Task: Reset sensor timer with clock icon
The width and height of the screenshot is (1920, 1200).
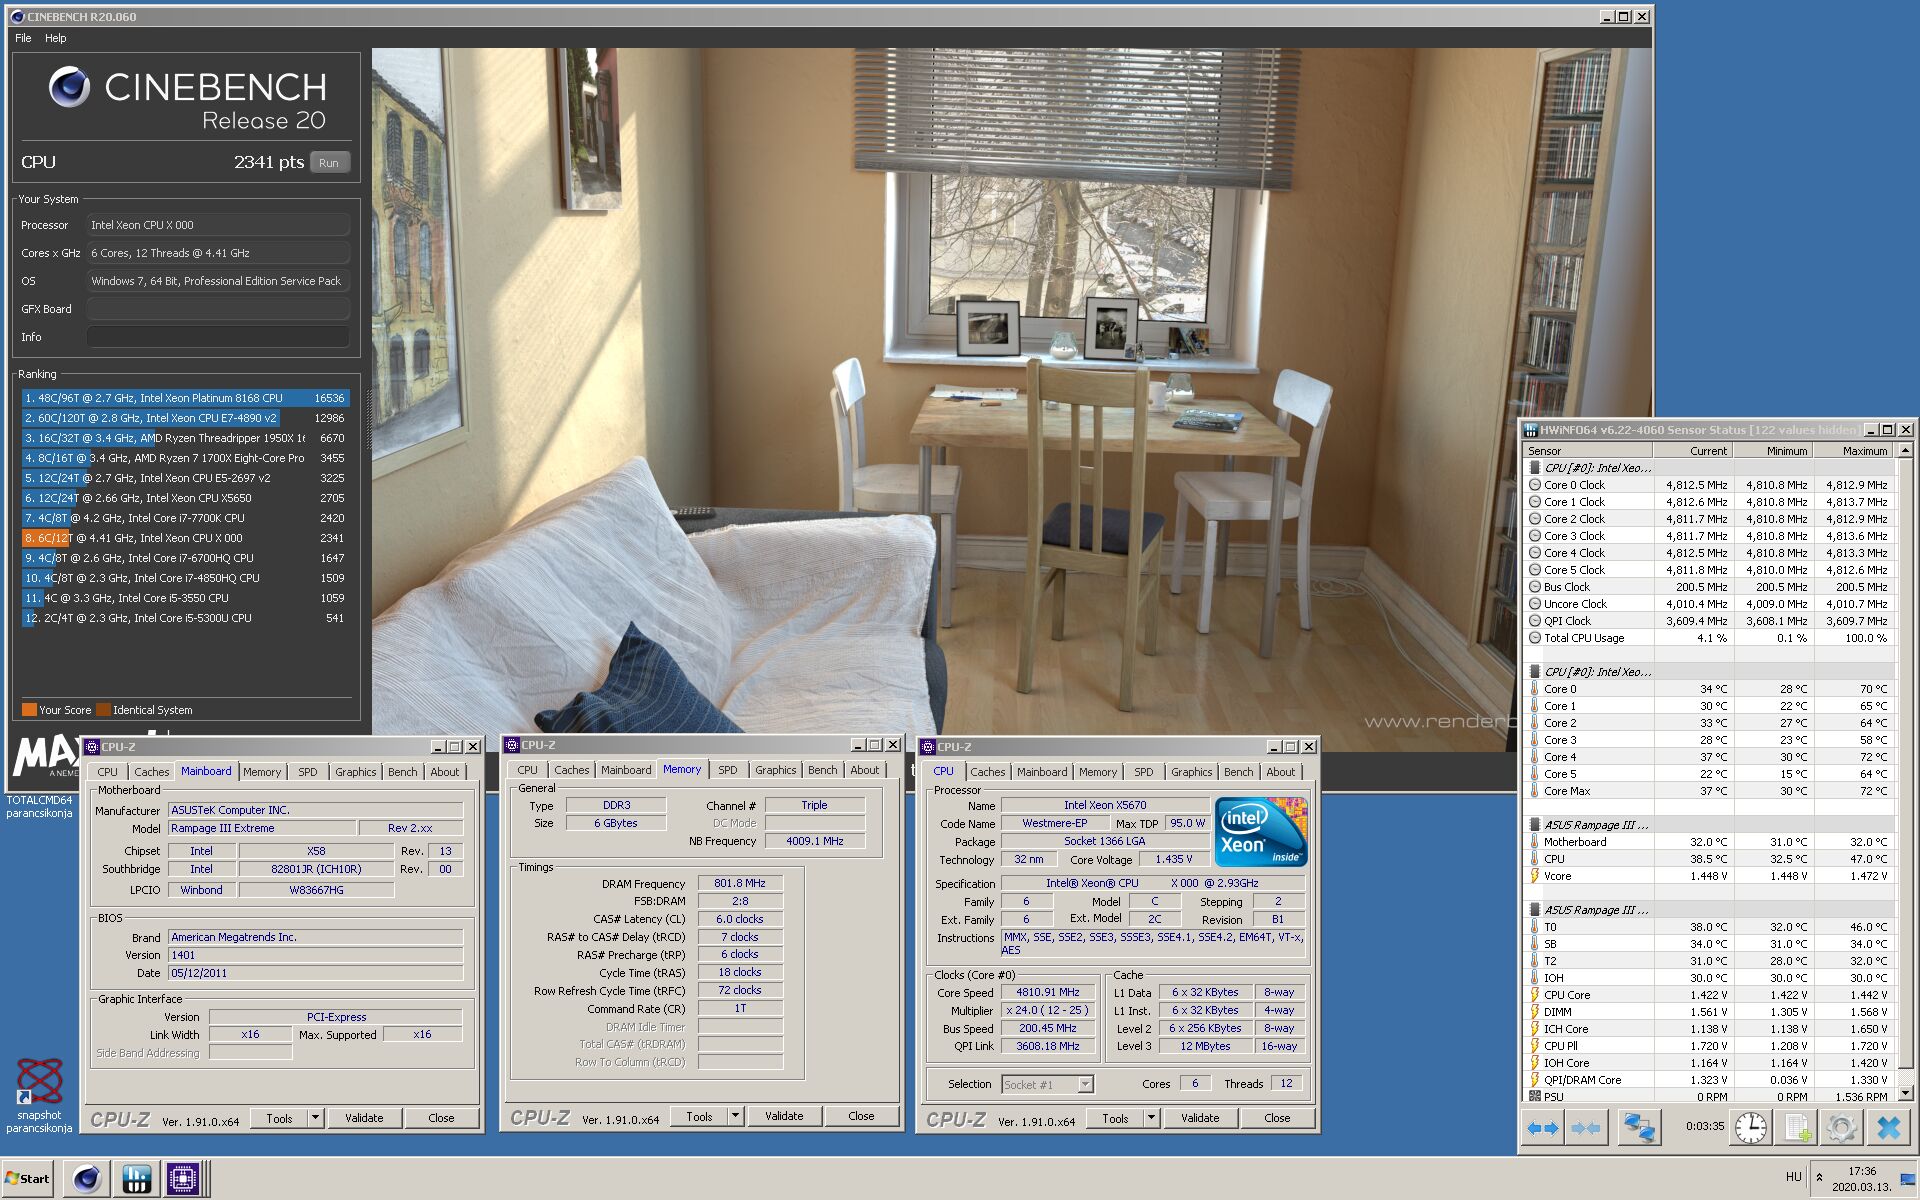Action: point(1750,1128)
